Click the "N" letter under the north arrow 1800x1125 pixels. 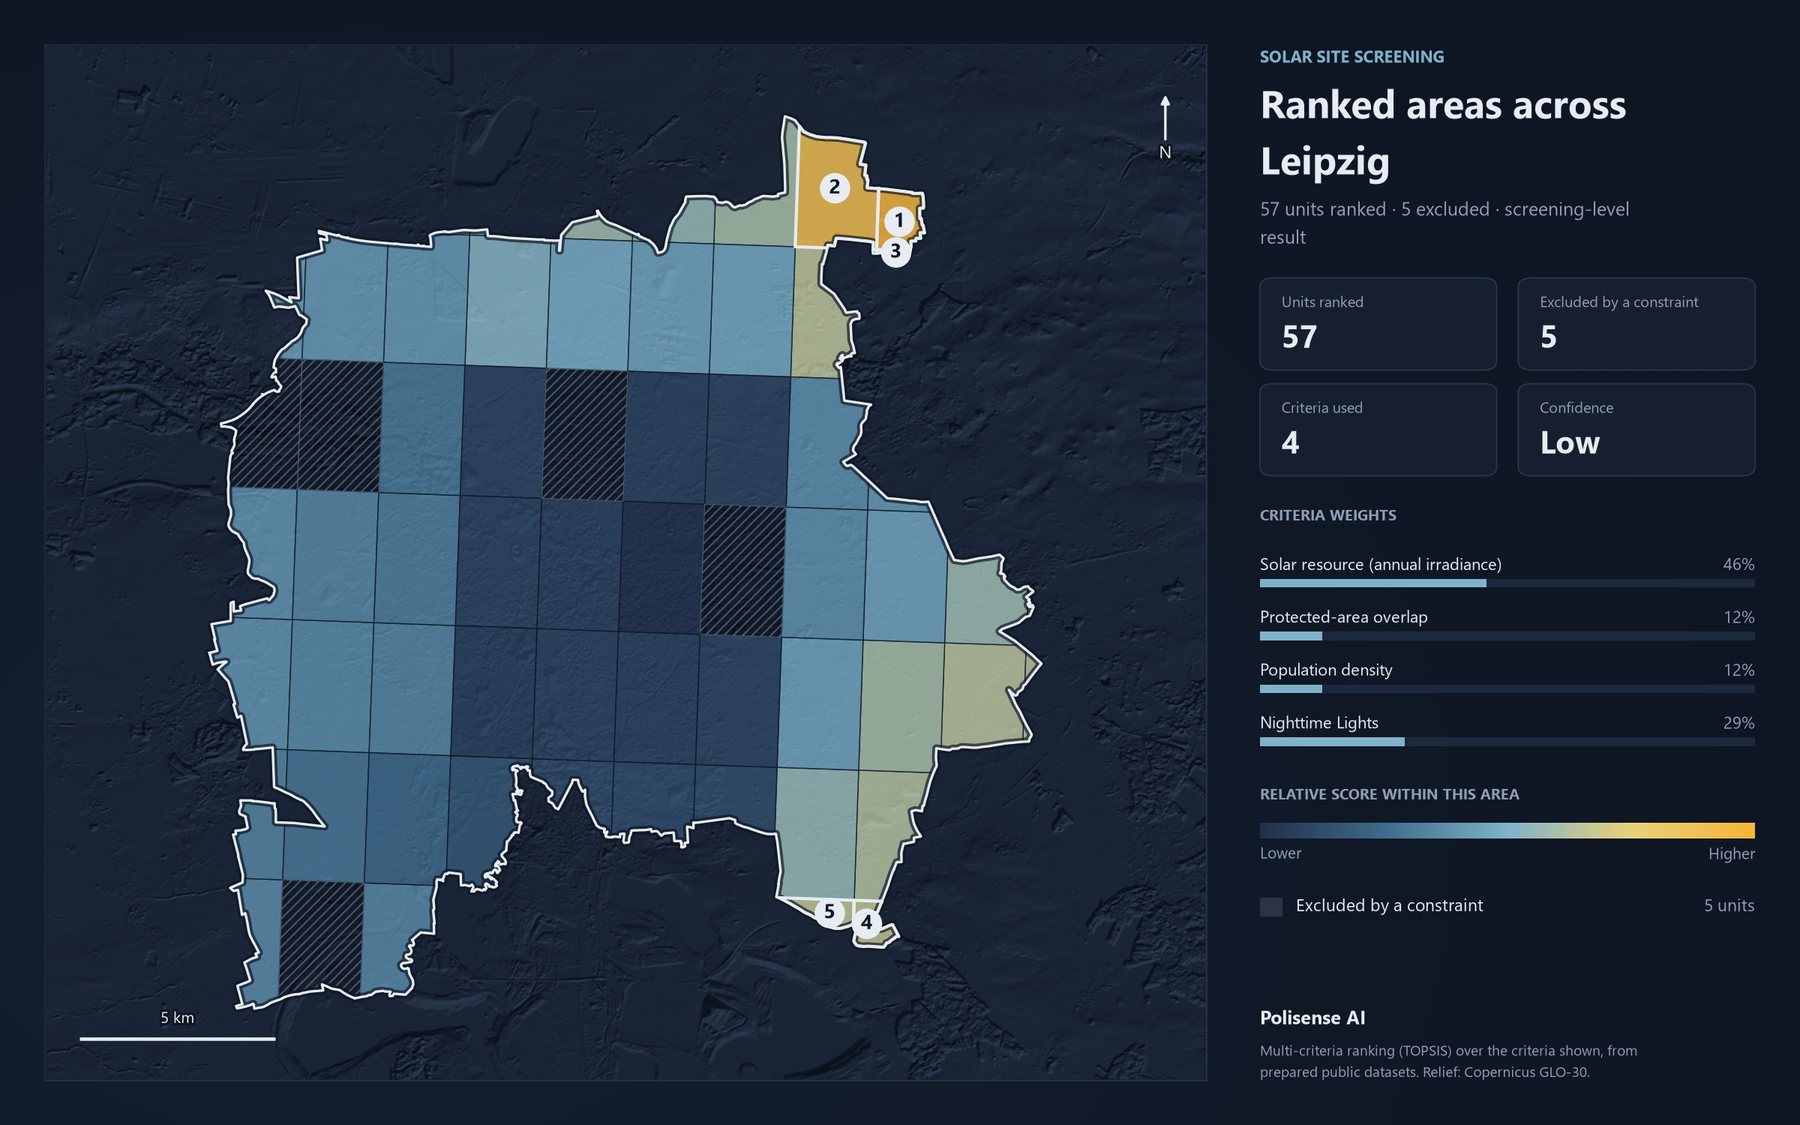1165,152
